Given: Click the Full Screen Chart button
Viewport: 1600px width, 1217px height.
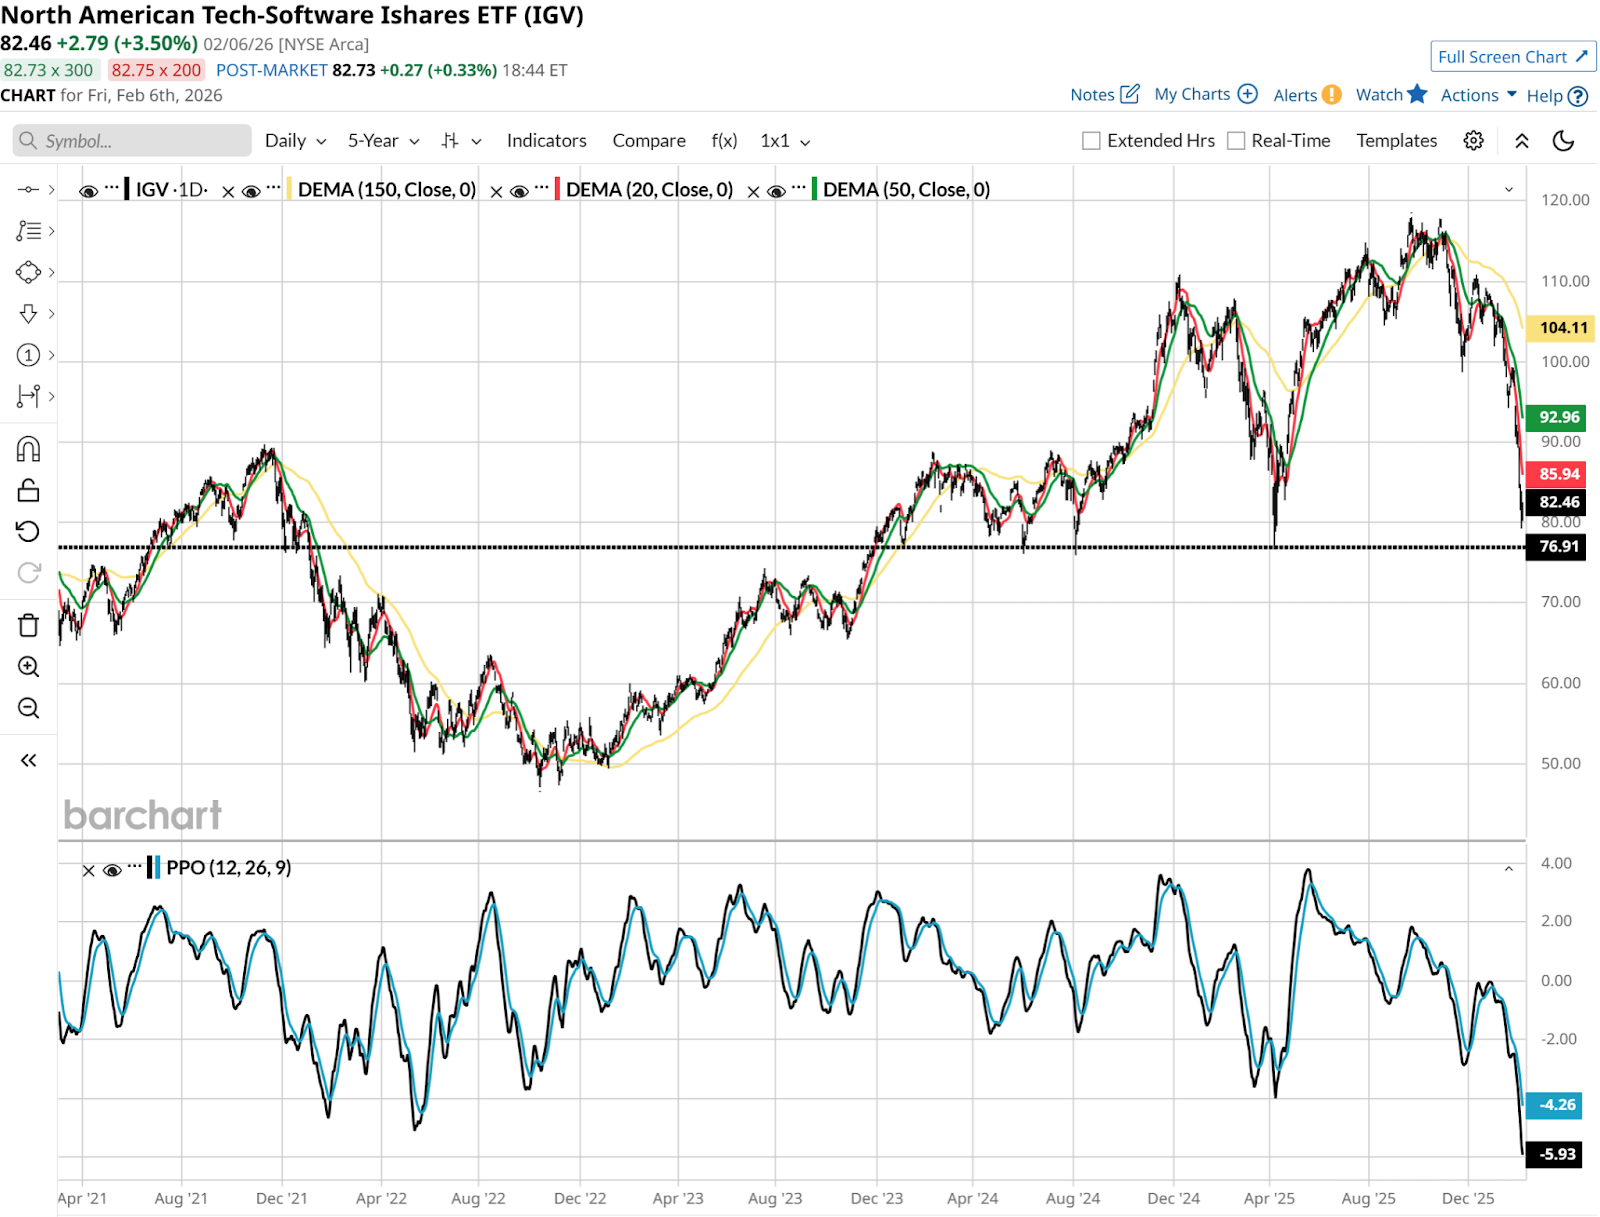Looking at the screenshot, I should click(1512, 57).
